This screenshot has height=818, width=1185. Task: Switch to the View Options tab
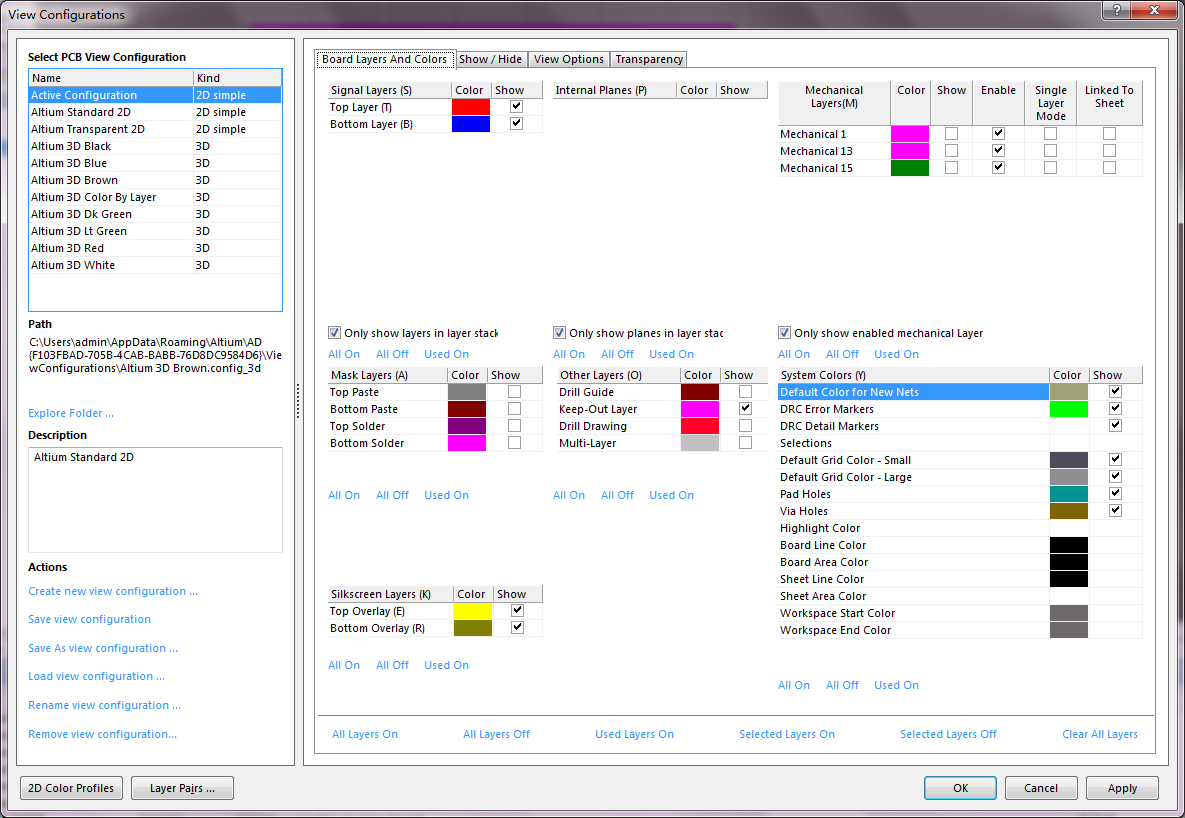coord(568,59)
